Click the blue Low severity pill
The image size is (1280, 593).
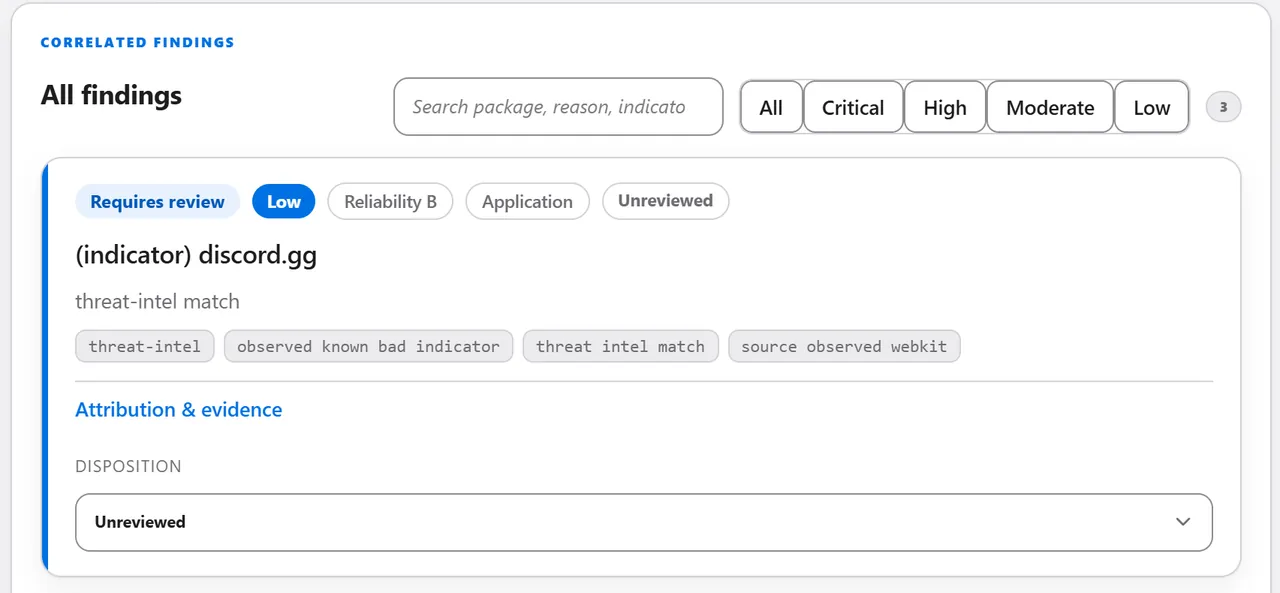tap(284, 201)
